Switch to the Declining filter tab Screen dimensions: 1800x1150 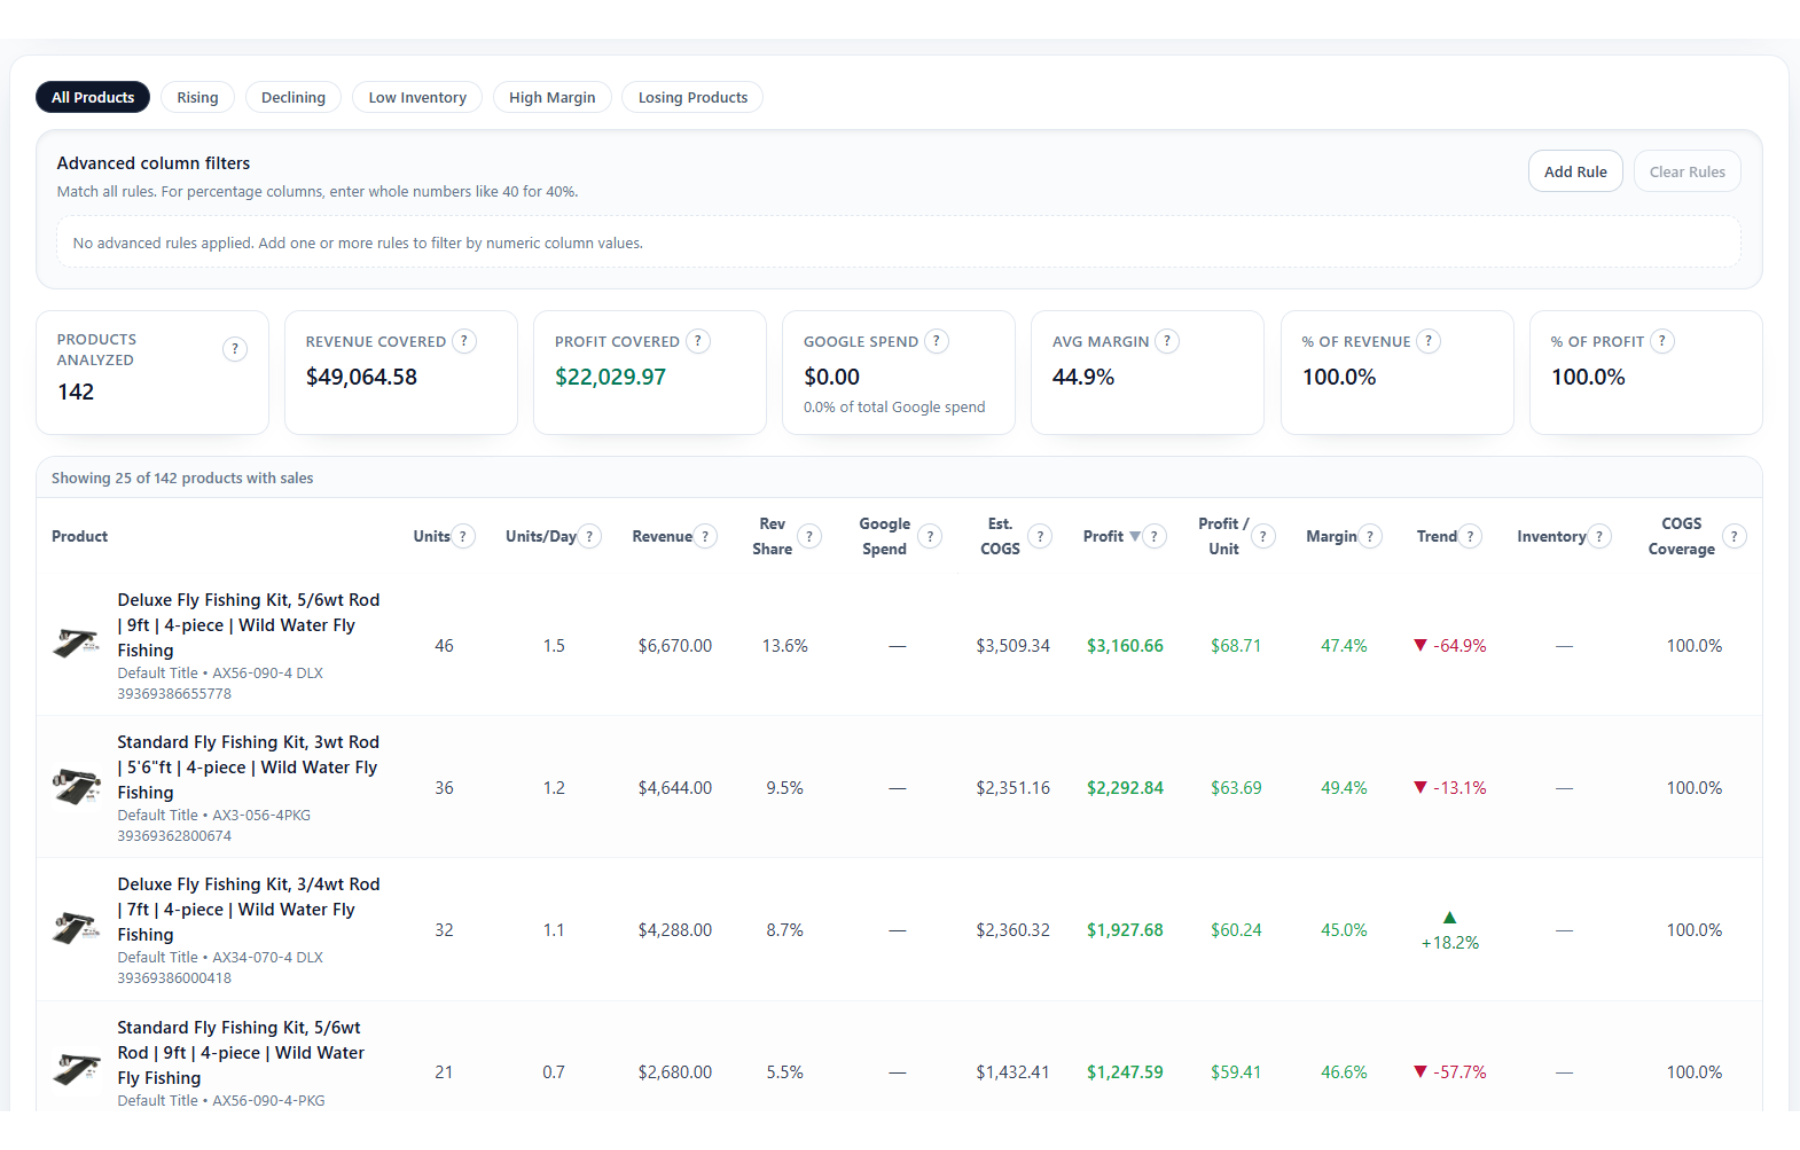click(293, 97)
